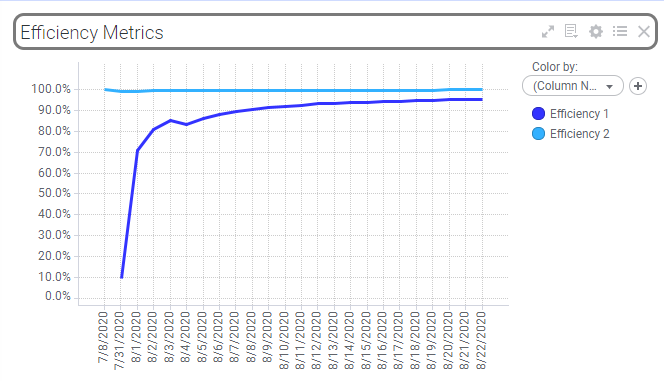Click the 40.0% y-axis label
Viewport: 664px width, 381px height.
pyautogui.click(x=54, y=214)
